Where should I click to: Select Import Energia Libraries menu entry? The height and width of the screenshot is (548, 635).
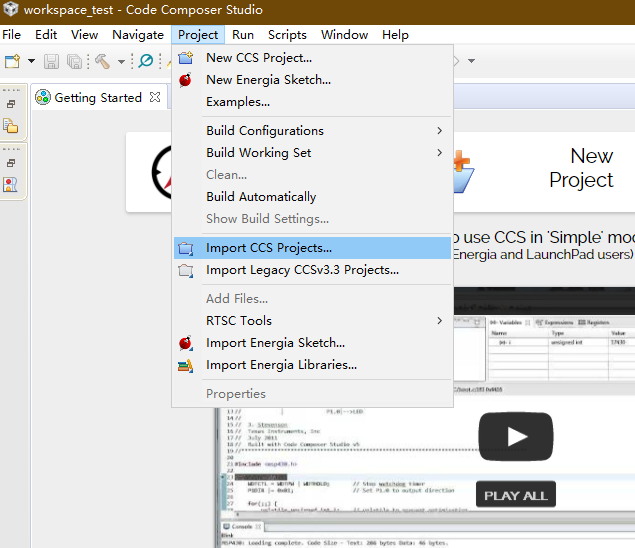tap(281, 365)
